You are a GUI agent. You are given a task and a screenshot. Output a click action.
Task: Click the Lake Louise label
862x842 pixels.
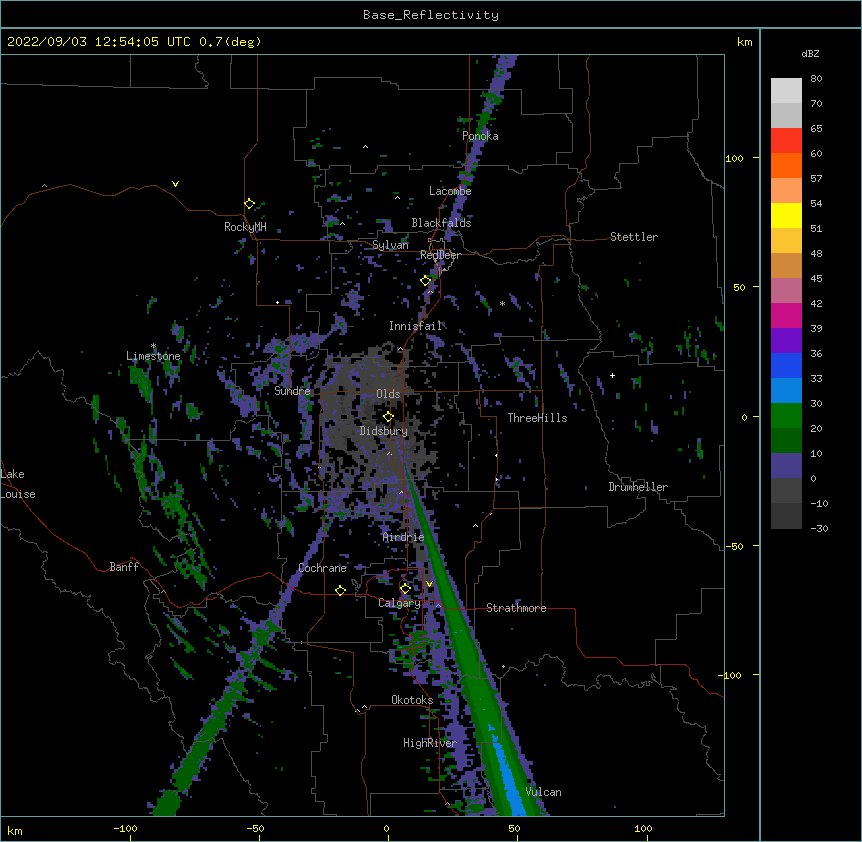18,484
